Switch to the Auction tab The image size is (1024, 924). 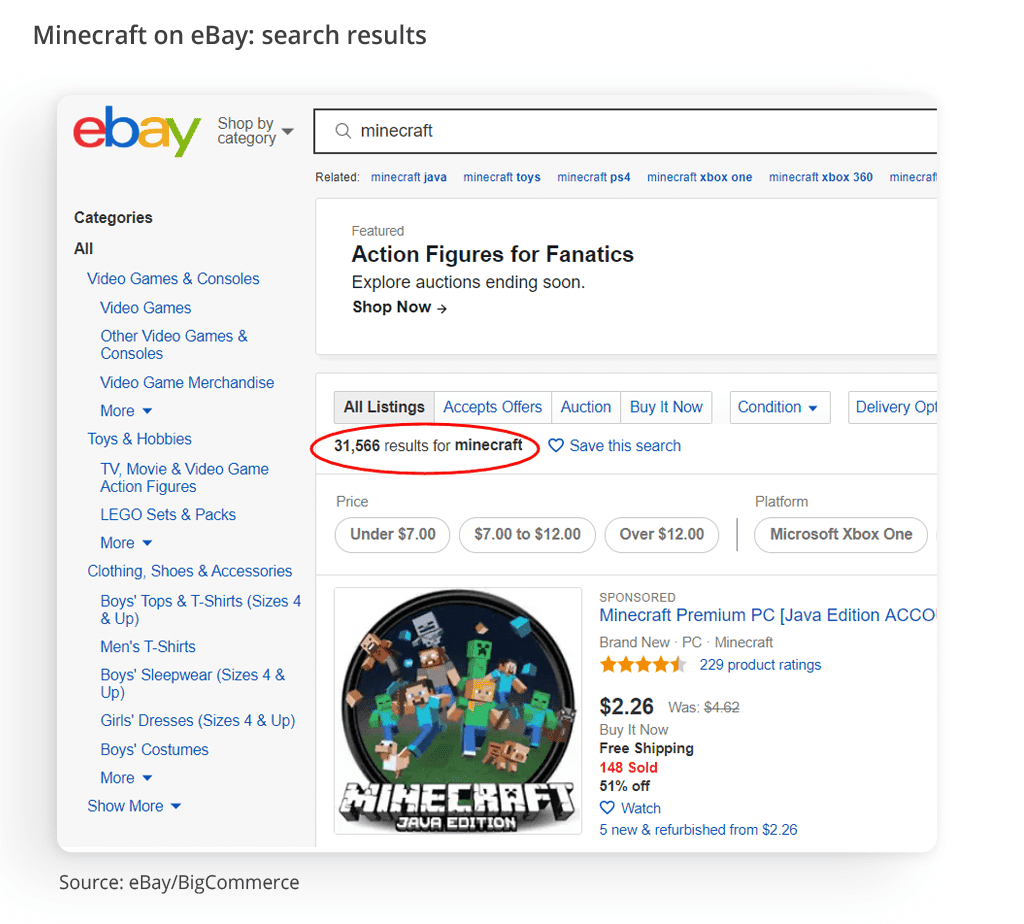[x=585, y=407]
